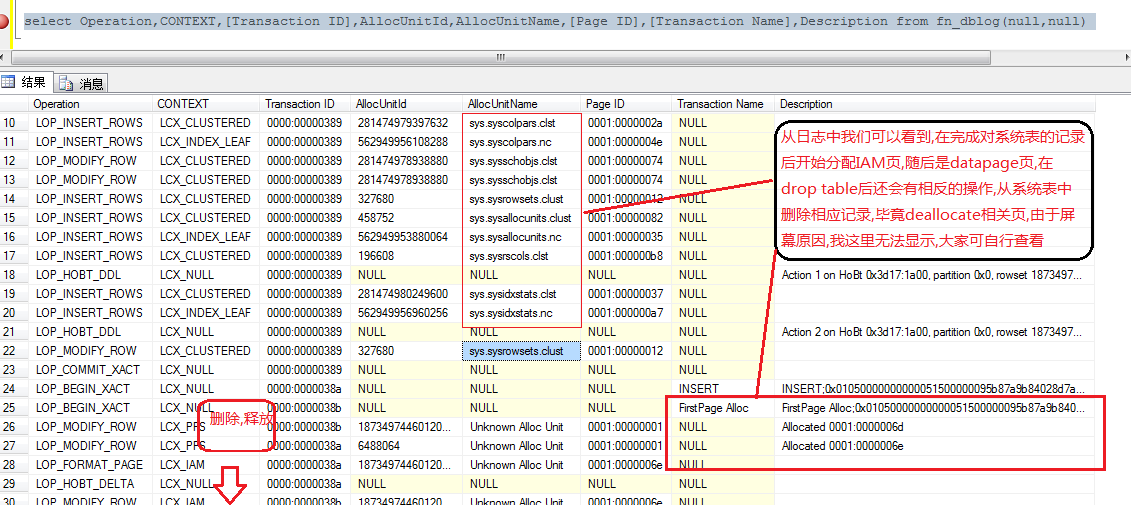The image size is (1131, 505).
Task: Click inside the select fn_dblog query text
Action: pos(554,21)
